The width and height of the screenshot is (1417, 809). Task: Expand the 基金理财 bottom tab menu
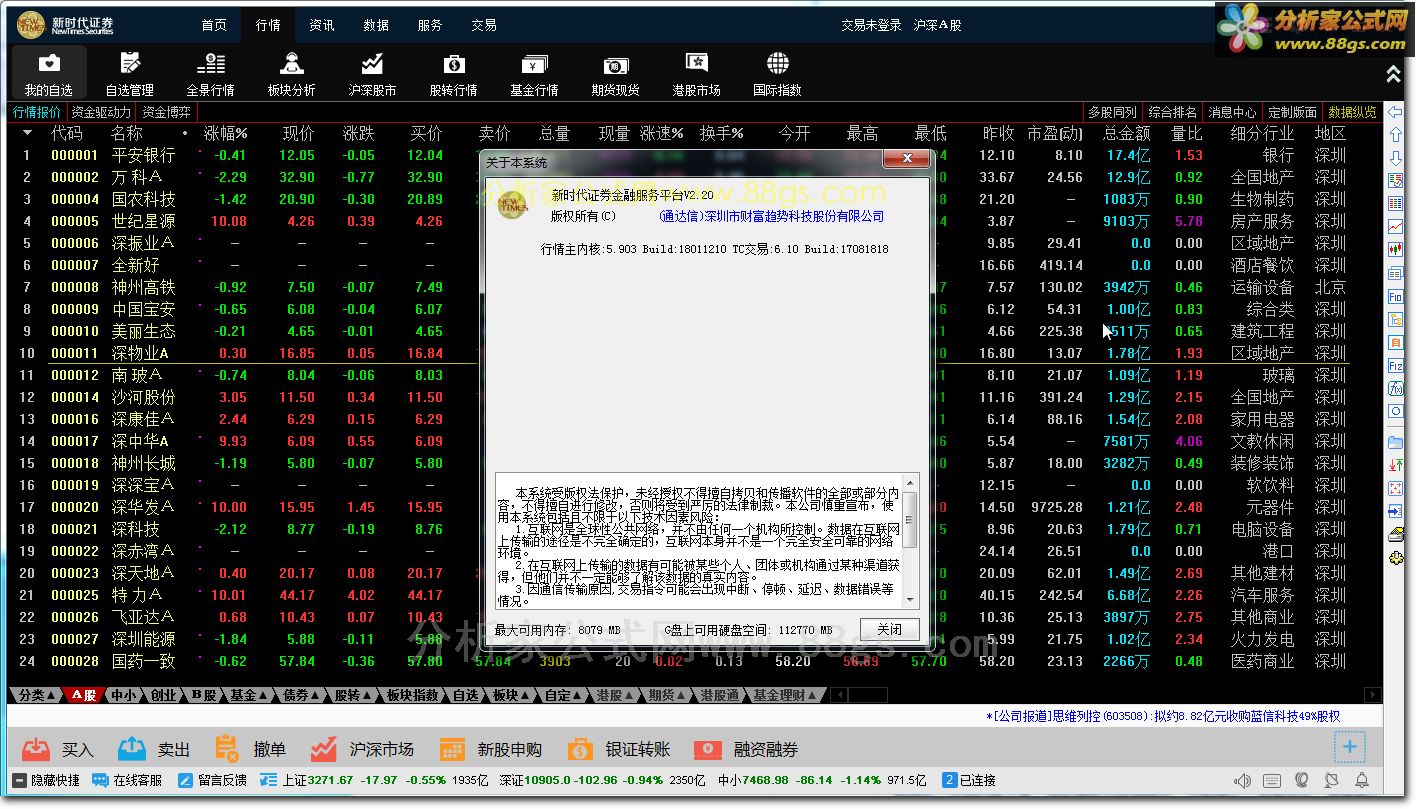coord(784,695)
